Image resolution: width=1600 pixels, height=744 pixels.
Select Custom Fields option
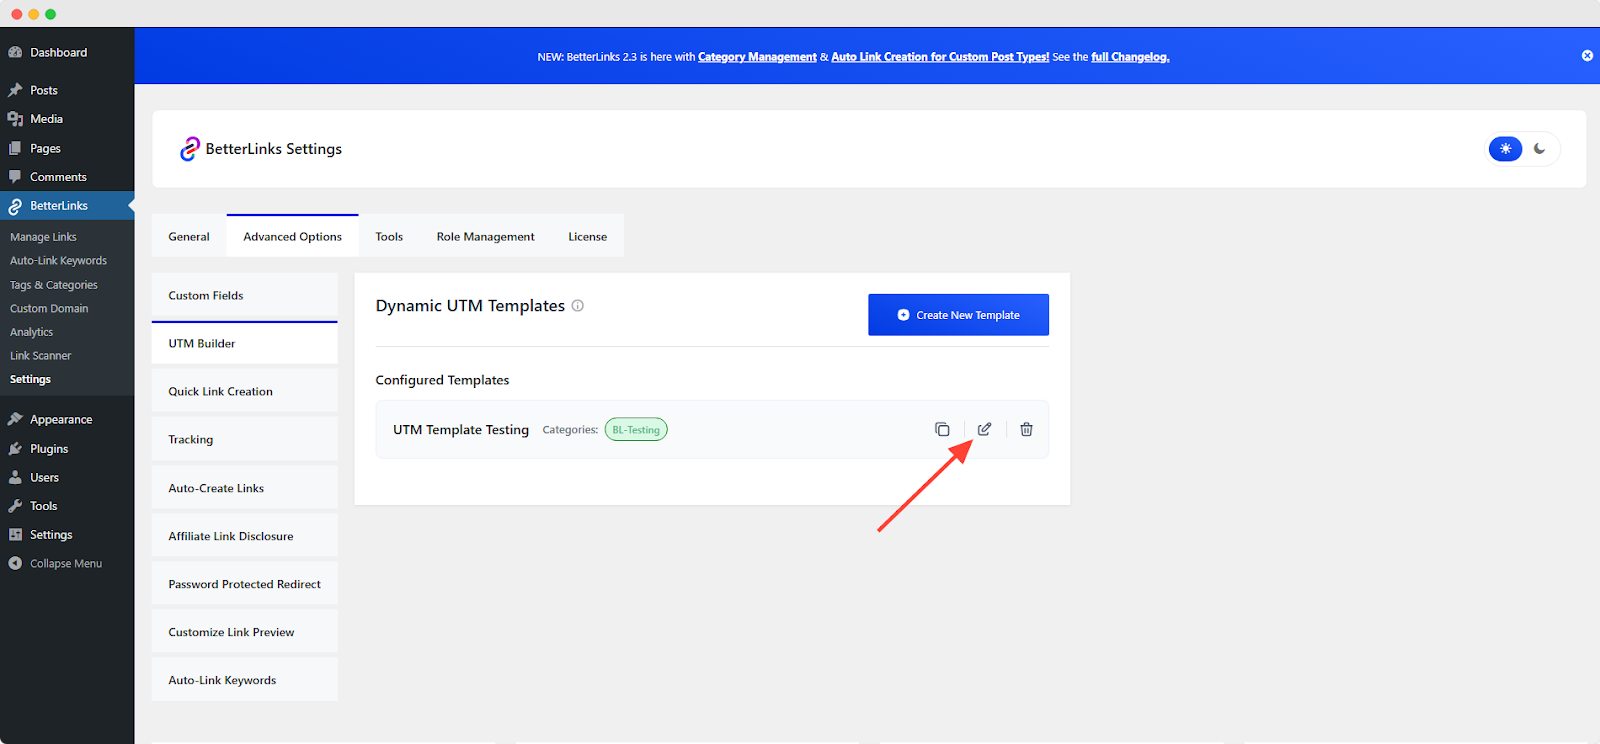[x=245, y=296]
